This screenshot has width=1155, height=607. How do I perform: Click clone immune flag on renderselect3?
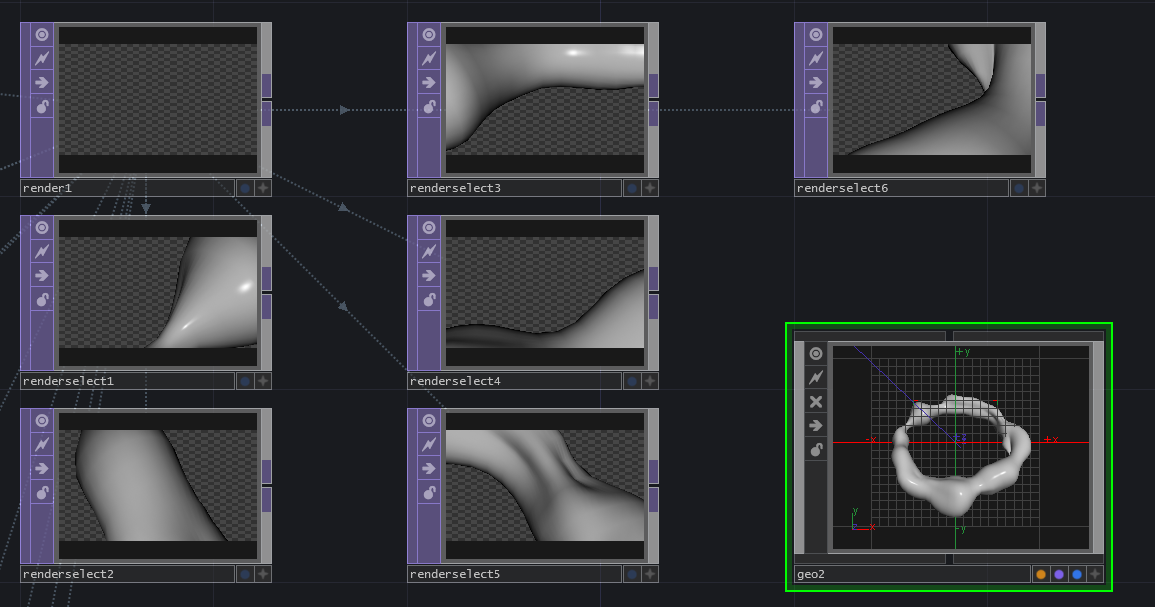pyautogui.click(x=429, y=58)
